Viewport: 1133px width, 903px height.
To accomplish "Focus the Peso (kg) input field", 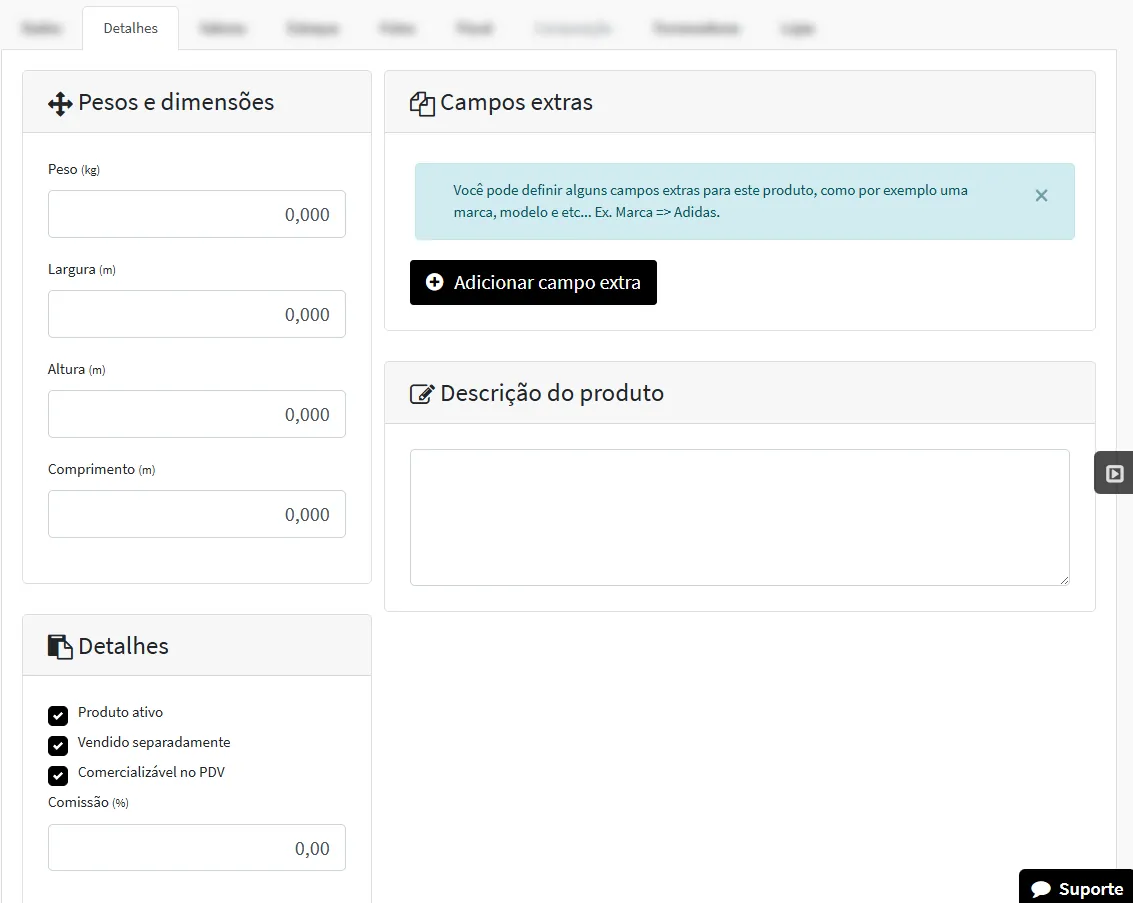I will pyautogui.click(x=197, y=214).
